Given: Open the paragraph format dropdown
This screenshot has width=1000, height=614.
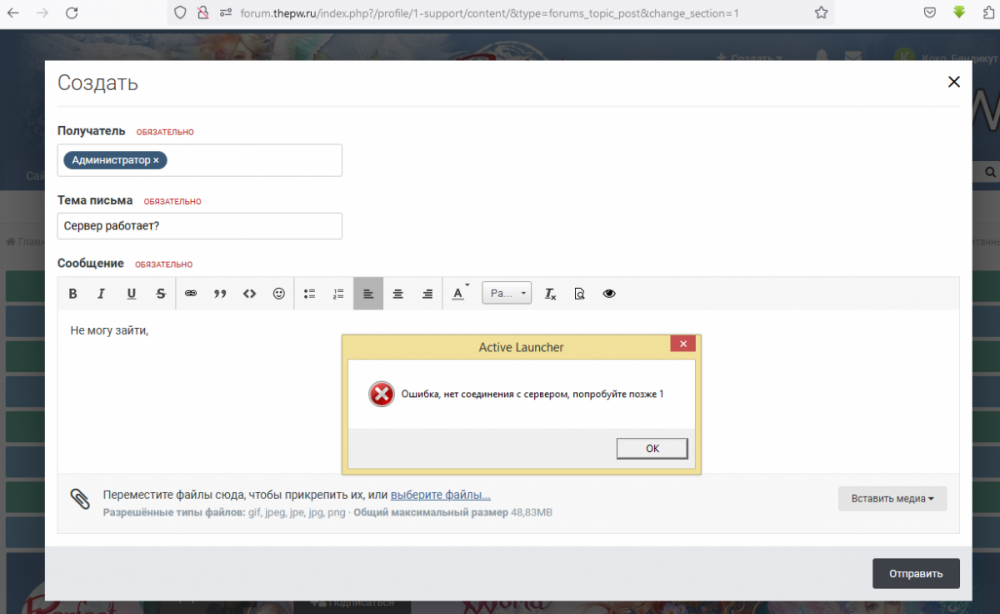Looking at the screenshot, I should click(506, 293).
